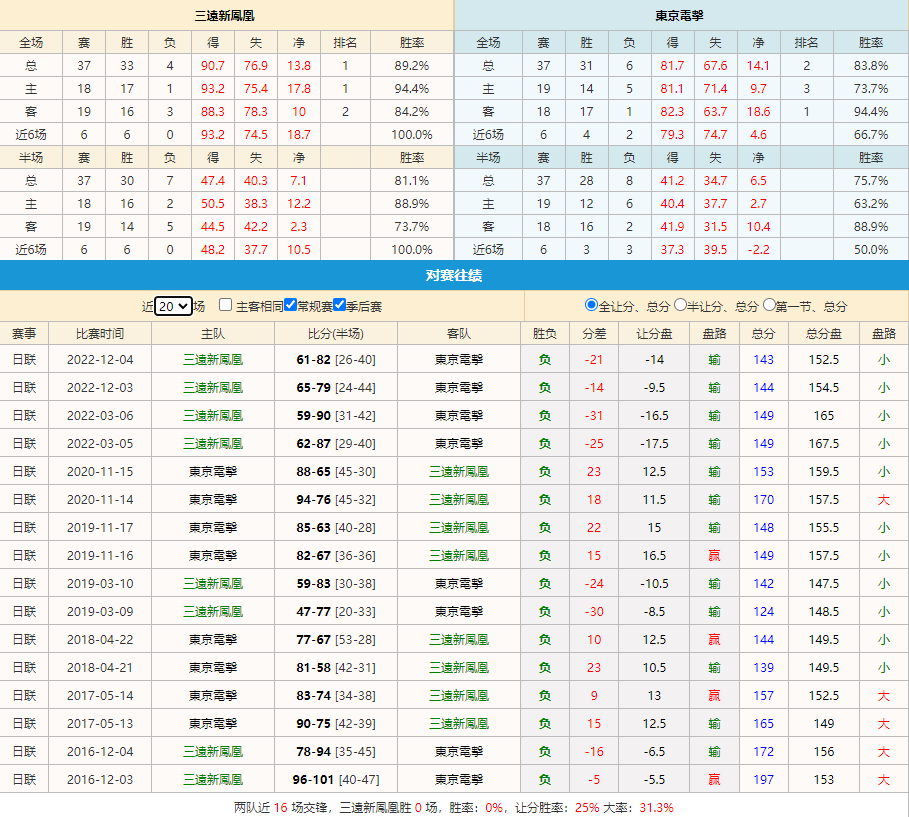This screenshot has width=909, height=817.
Task: Click the score 47-77 [20-33]
Action: pyautogui.click(x=336, y=612)
